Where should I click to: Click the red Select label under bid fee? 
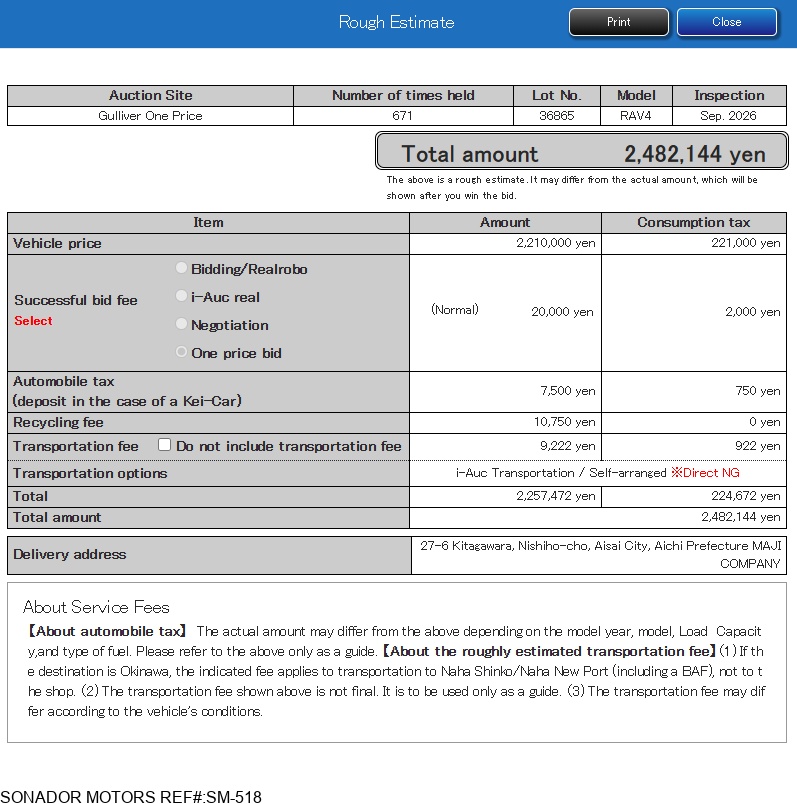pos(33,321)
